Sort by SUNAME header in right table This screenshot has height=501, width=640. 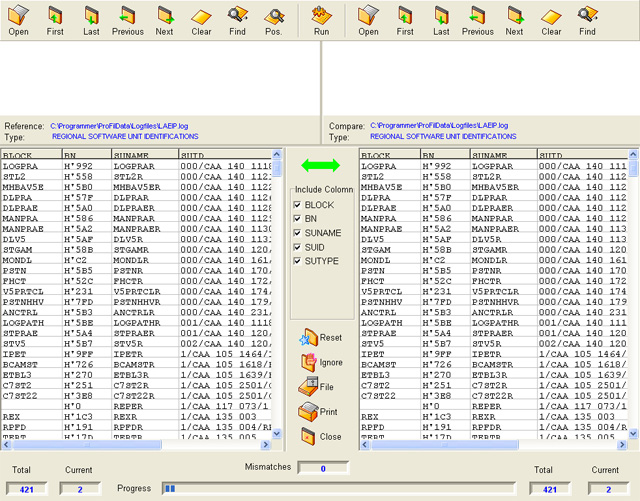(503, 156)
